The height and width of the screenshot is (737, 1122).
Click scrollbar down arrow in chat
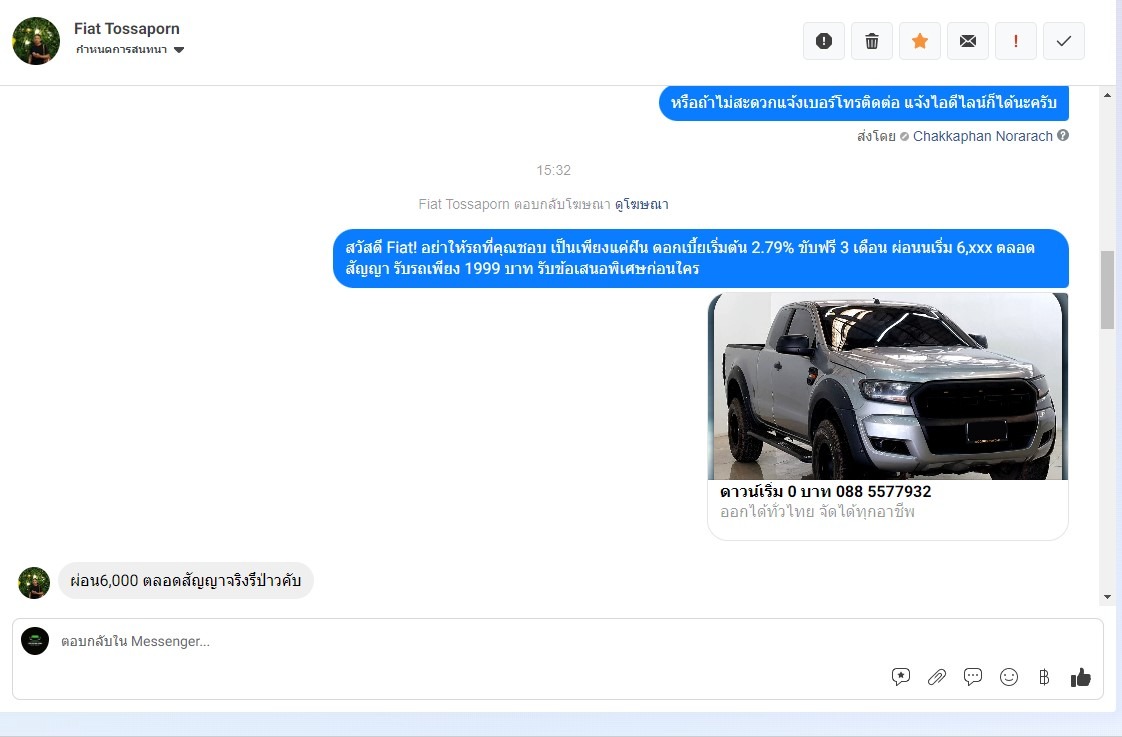pyautogui.click(x=1108, y=597)
